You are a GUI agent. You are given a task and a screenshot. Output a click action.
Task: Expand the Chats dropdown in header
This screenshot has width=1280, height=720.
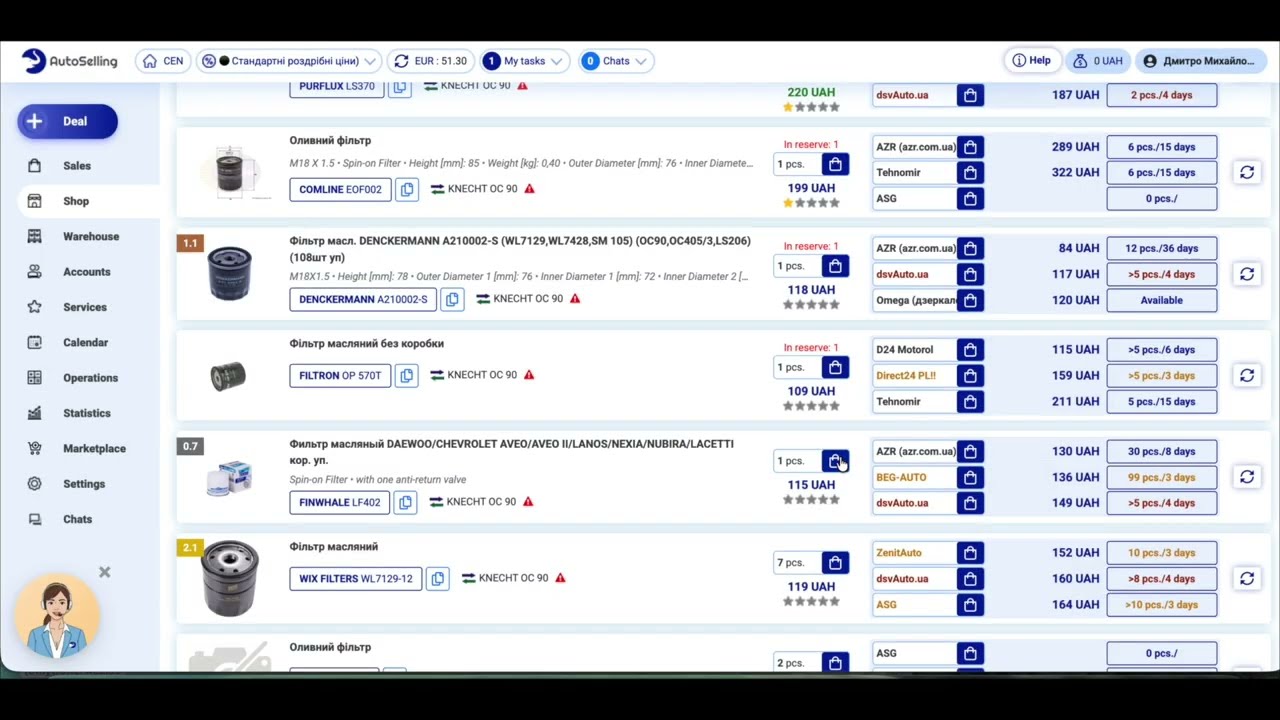click(x=614, y=61)
